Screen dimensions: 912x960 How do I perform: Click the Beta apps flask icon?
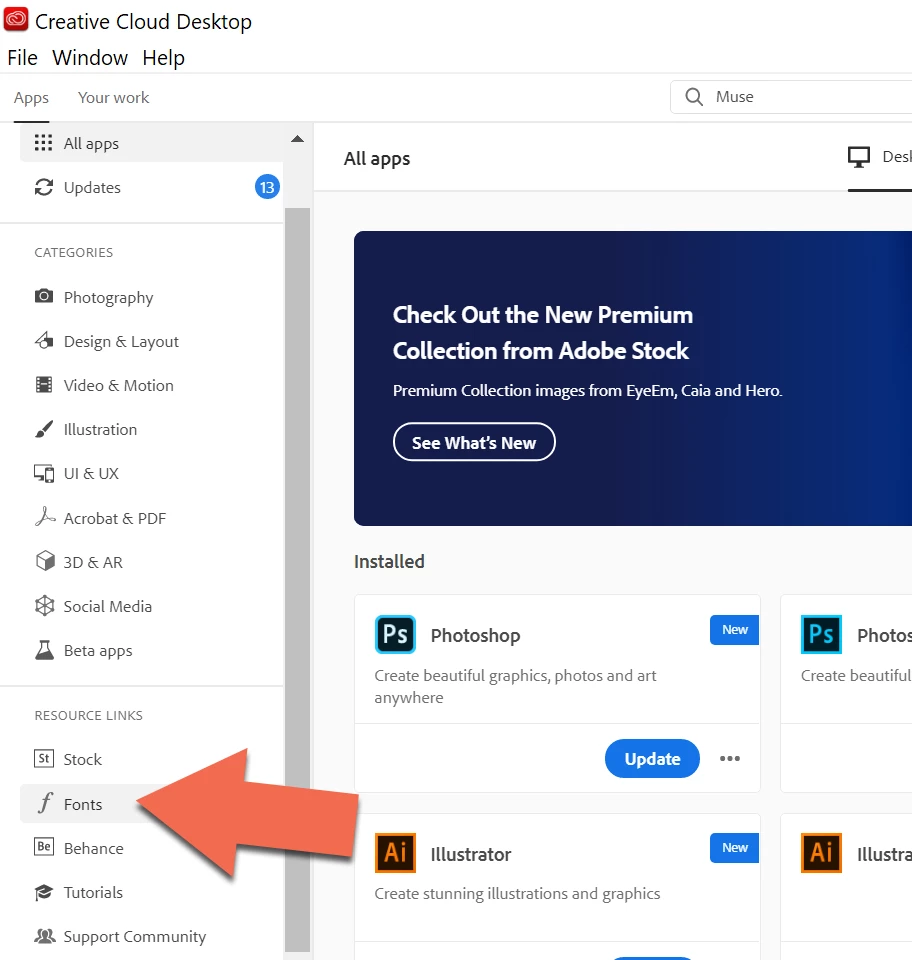[x=43, y=650]
